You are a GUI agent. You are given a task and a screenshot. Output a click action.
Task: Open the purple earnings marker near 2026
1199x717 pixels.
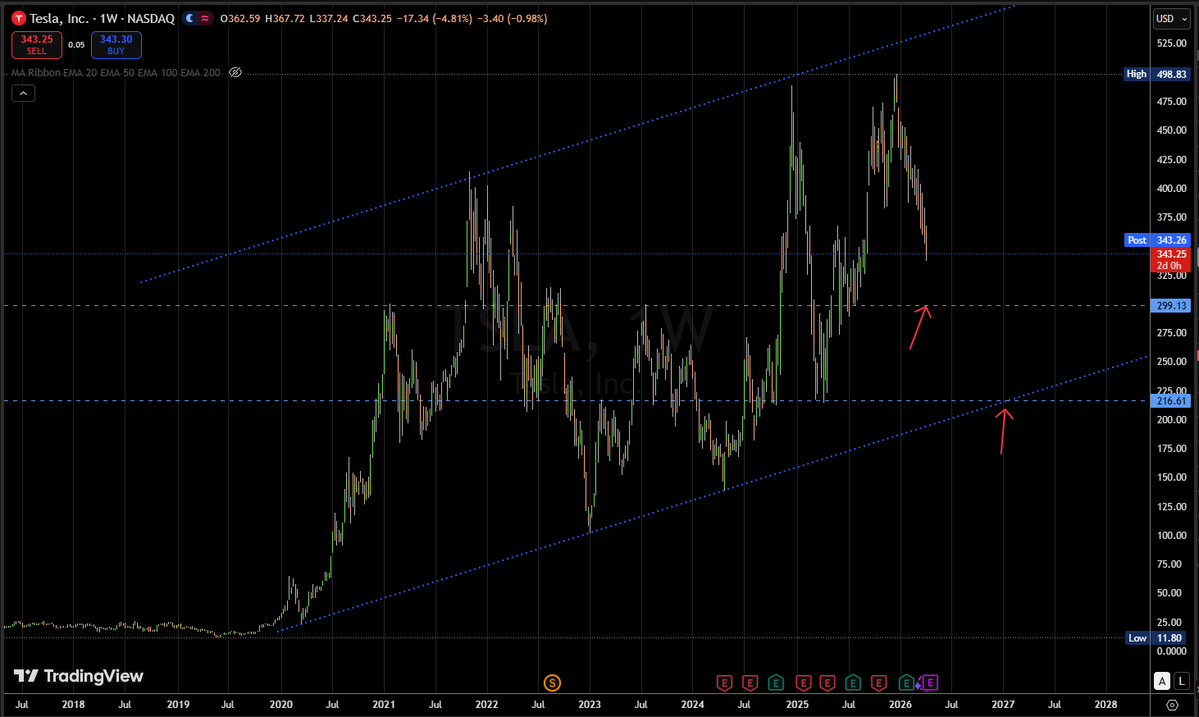pyautogui.click(x=930, y=683)
